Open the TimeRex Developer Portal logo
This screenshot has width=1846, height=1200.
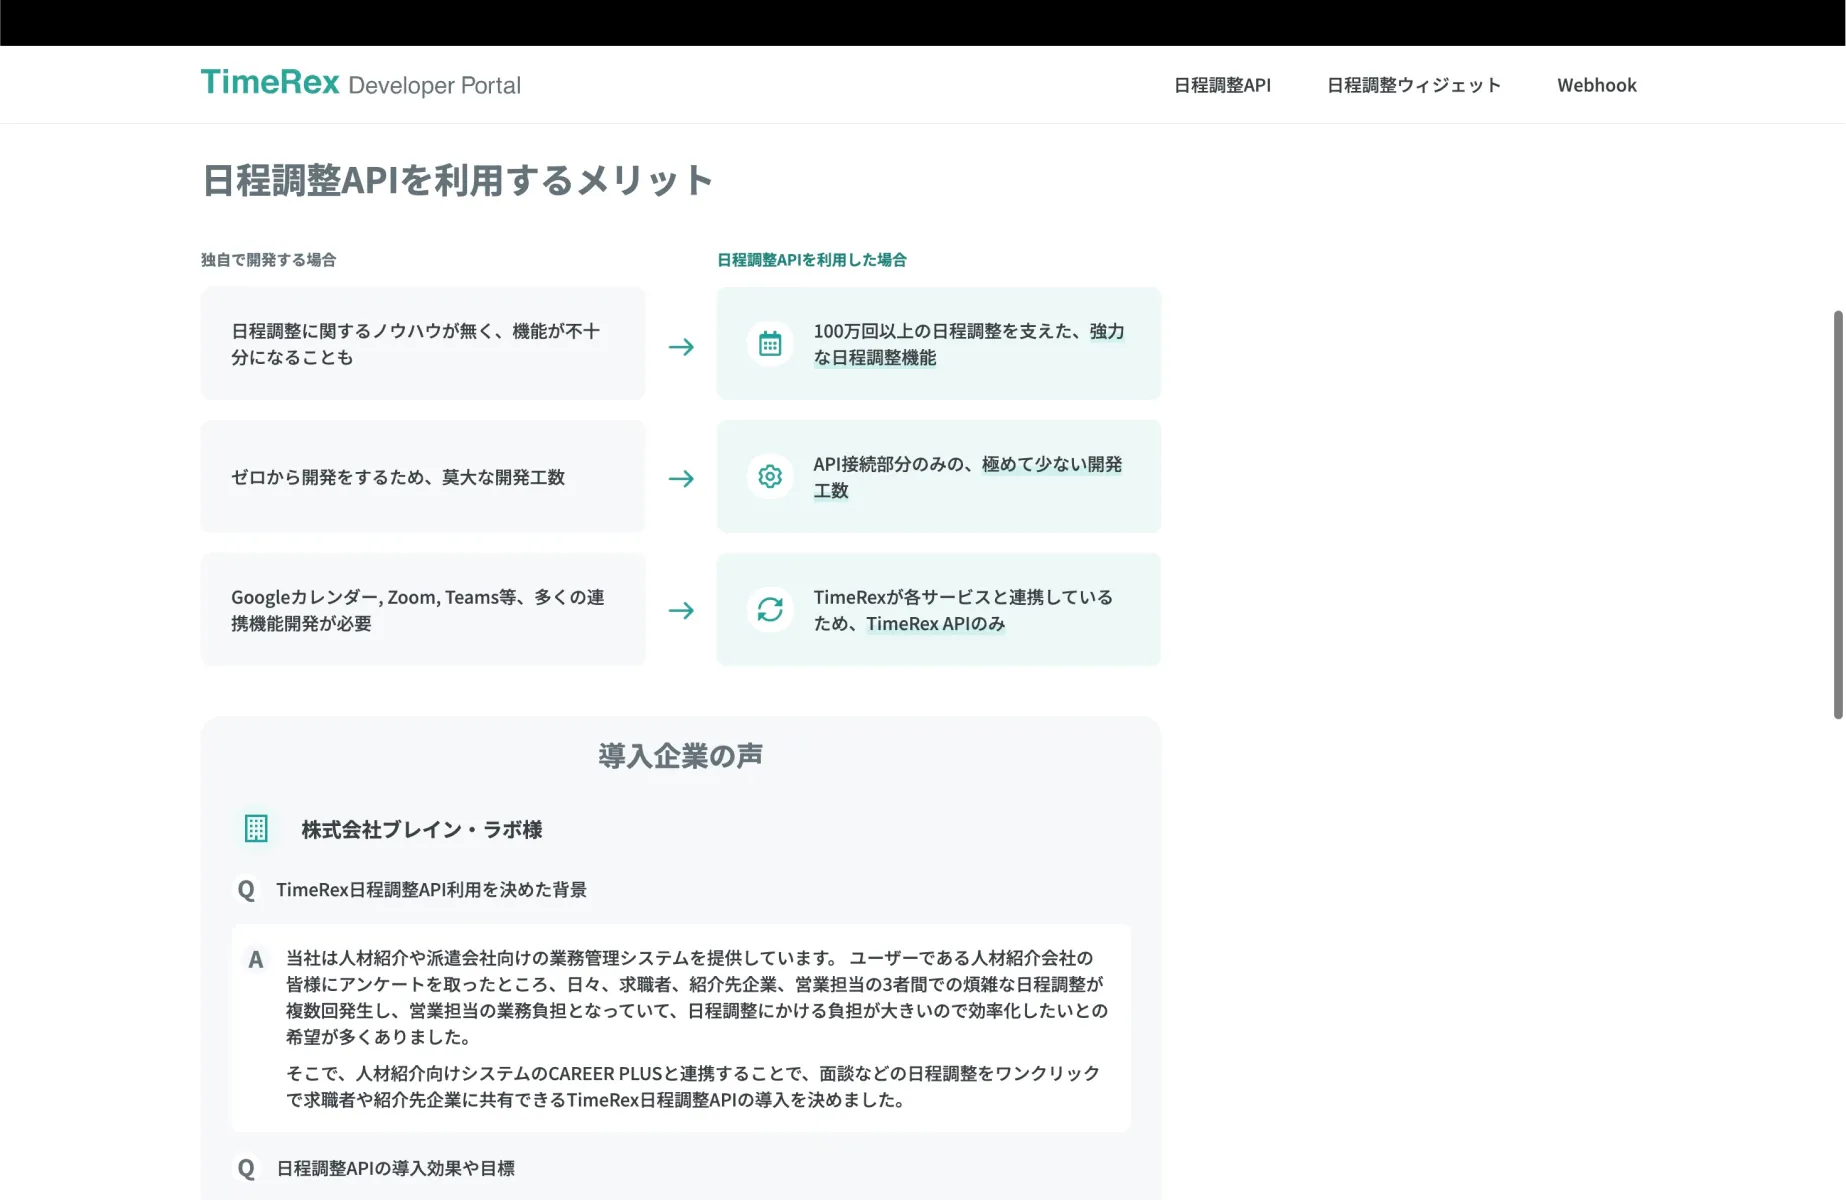[x=360, y=84]
